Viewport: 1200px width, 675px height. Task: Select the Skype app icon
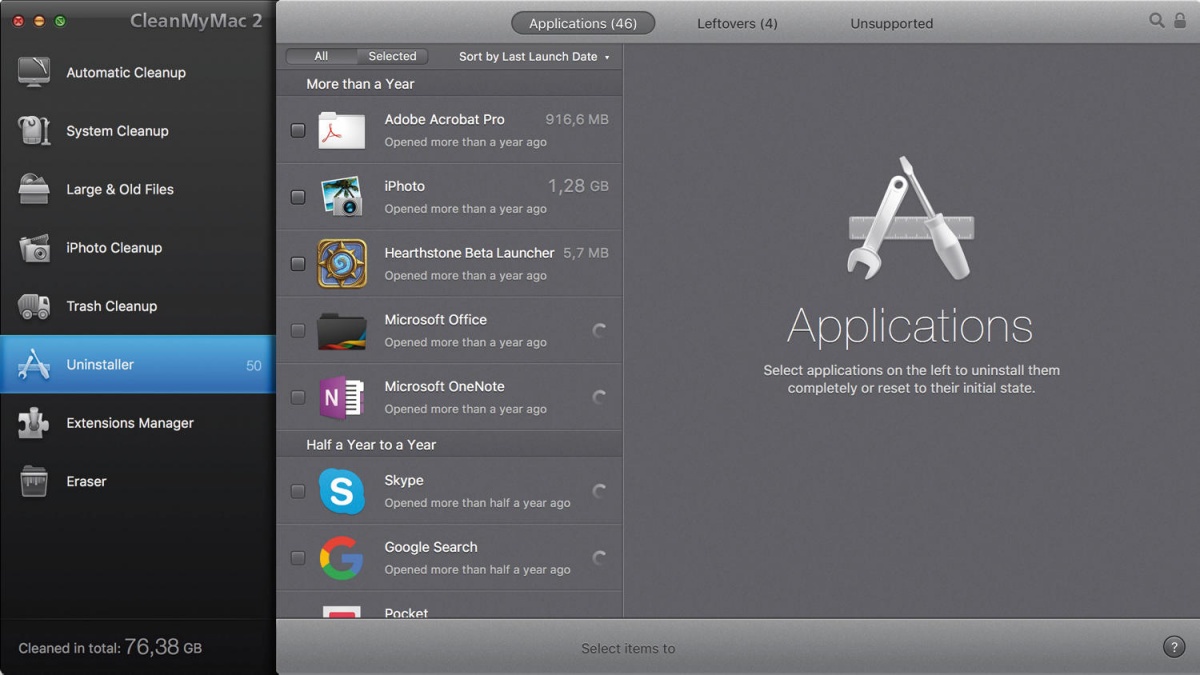coord(342,491)
